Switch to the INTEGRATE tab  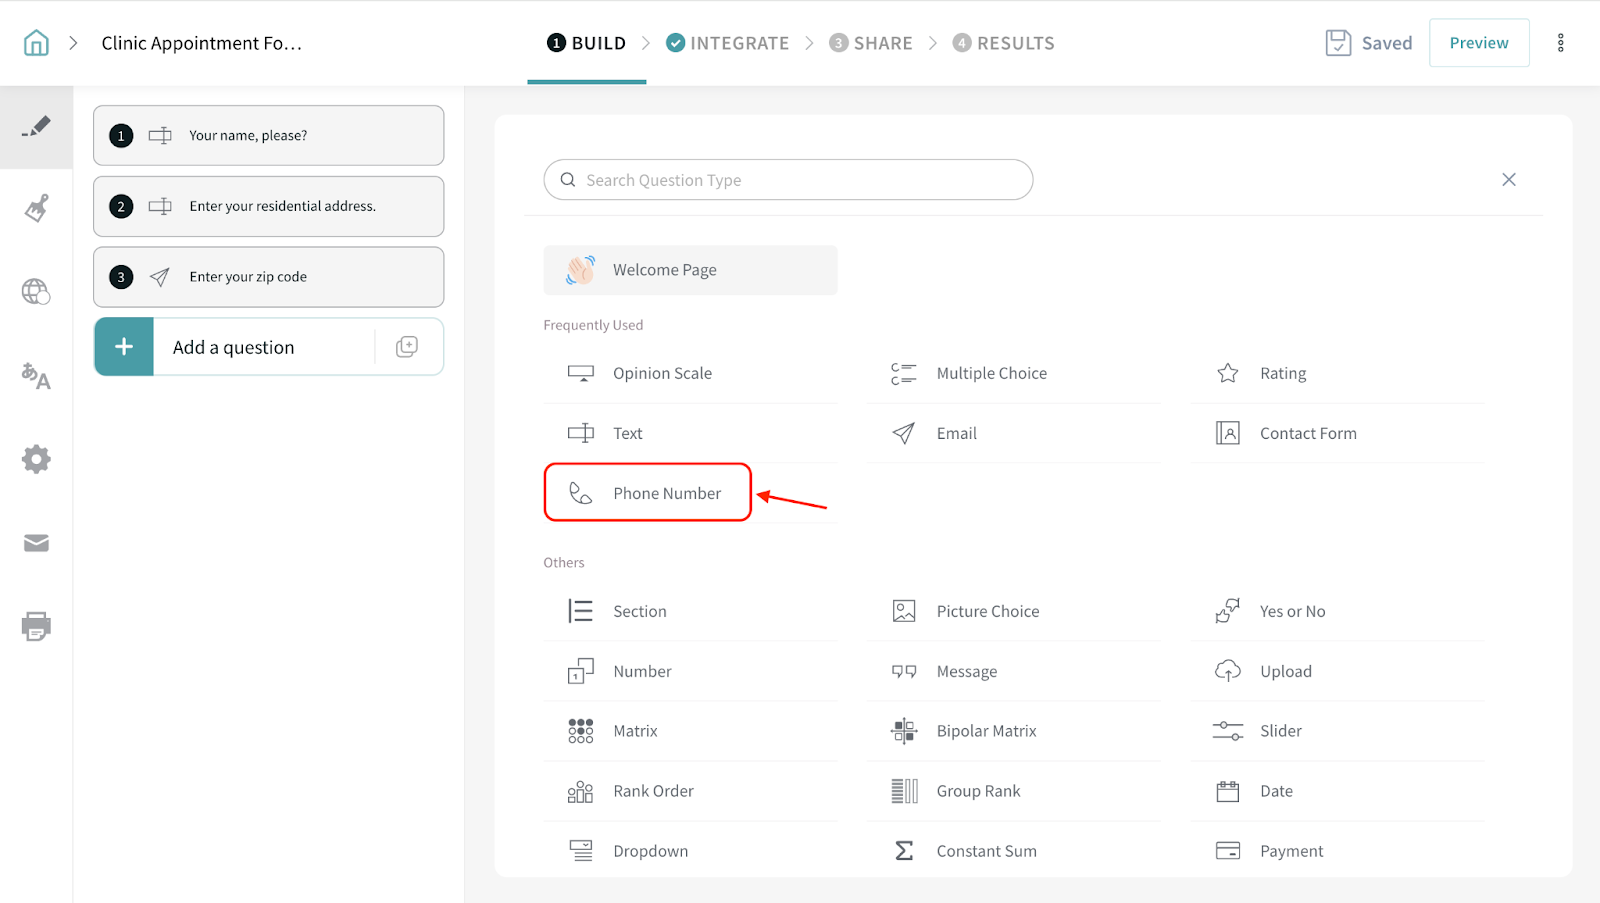[x=728, y=43]
